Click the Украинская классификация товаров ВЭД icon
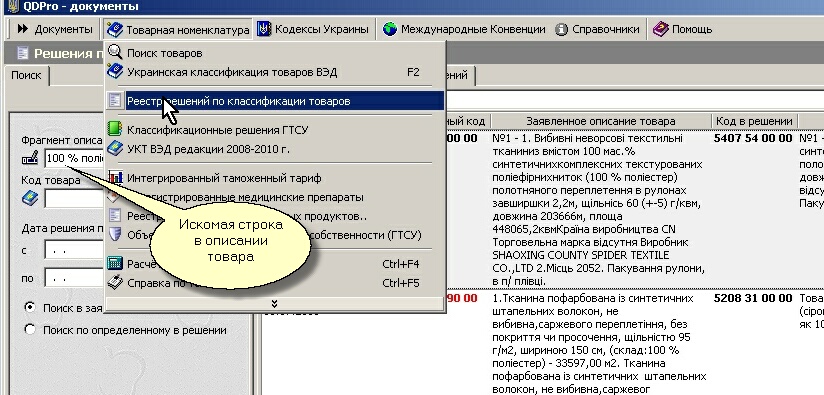The height and width of the screenshot is (395, 824). click(x=115, y=71)
